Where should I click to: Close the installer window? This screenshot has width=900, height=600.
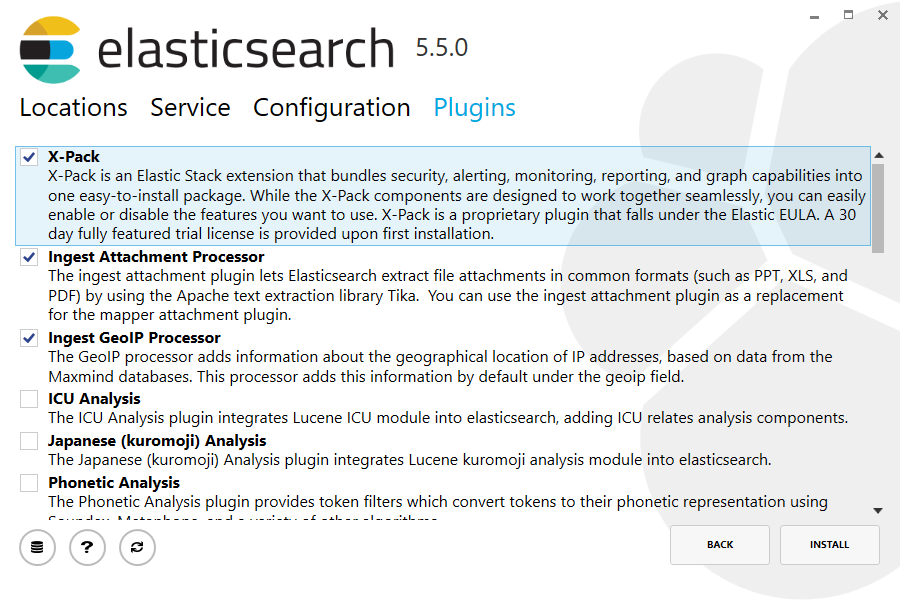pos(881,15)
